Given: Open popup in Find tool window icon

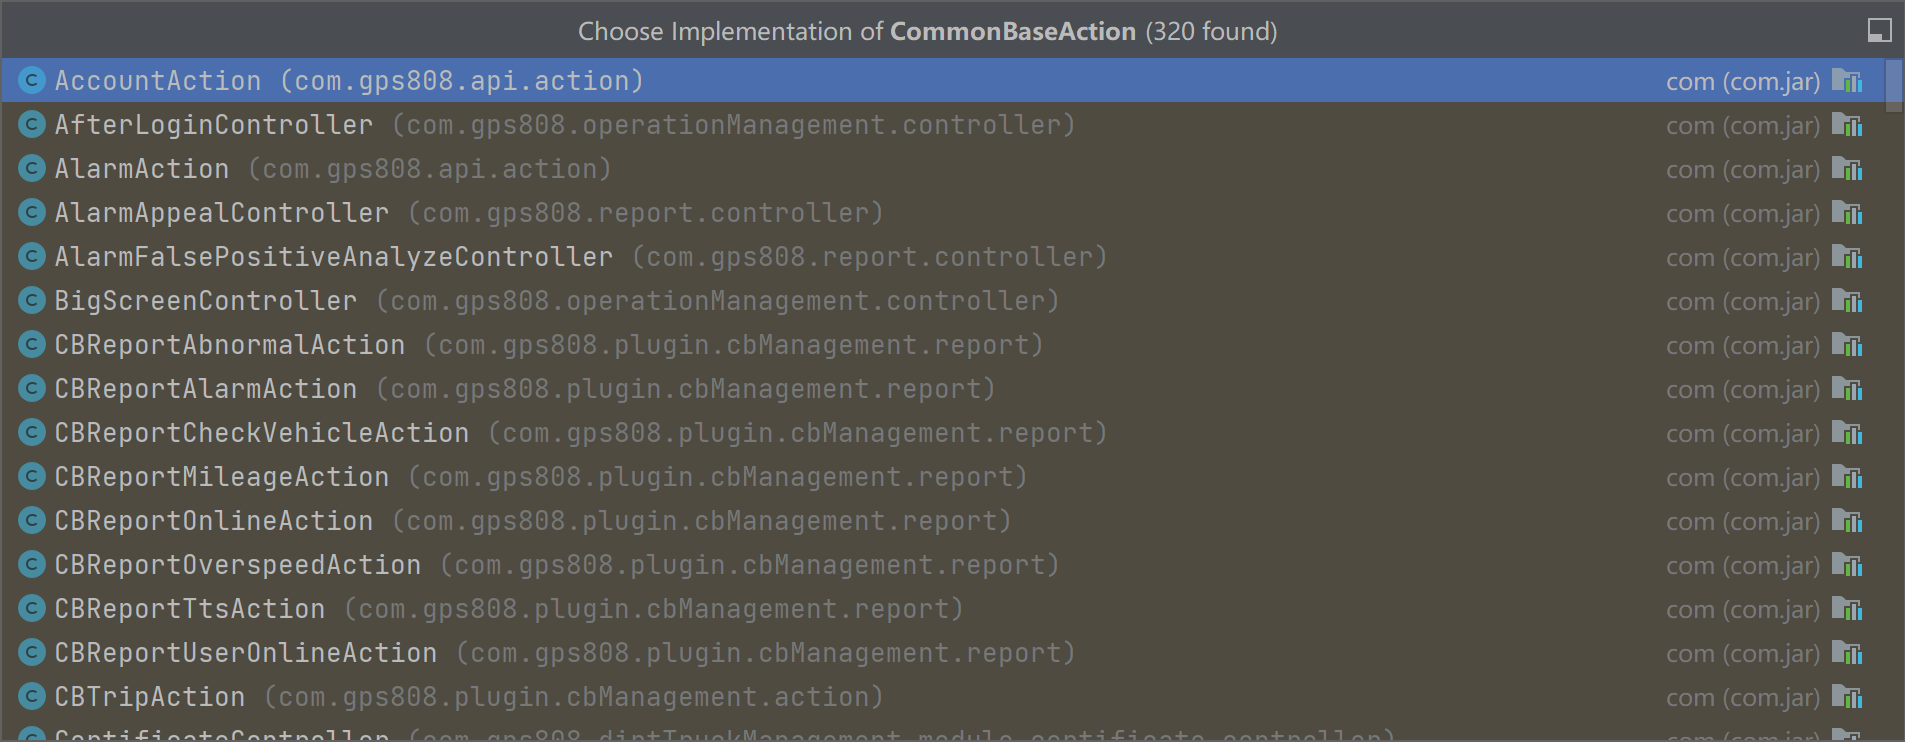Looking at the screenshot, I should (1879, 31).
